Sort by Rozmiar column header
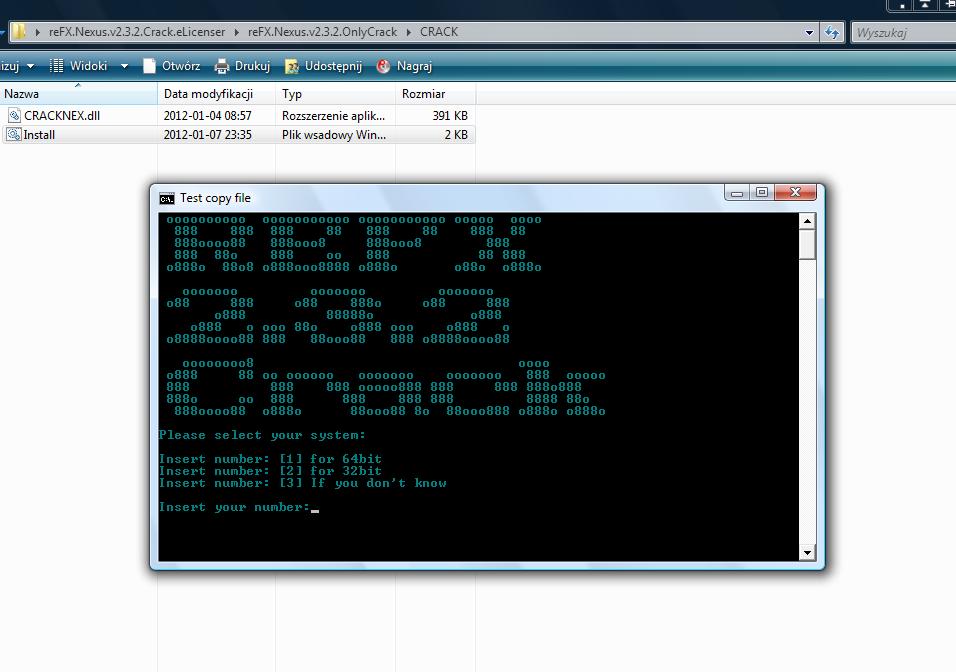The image size is (956, 672). point(435,94)
